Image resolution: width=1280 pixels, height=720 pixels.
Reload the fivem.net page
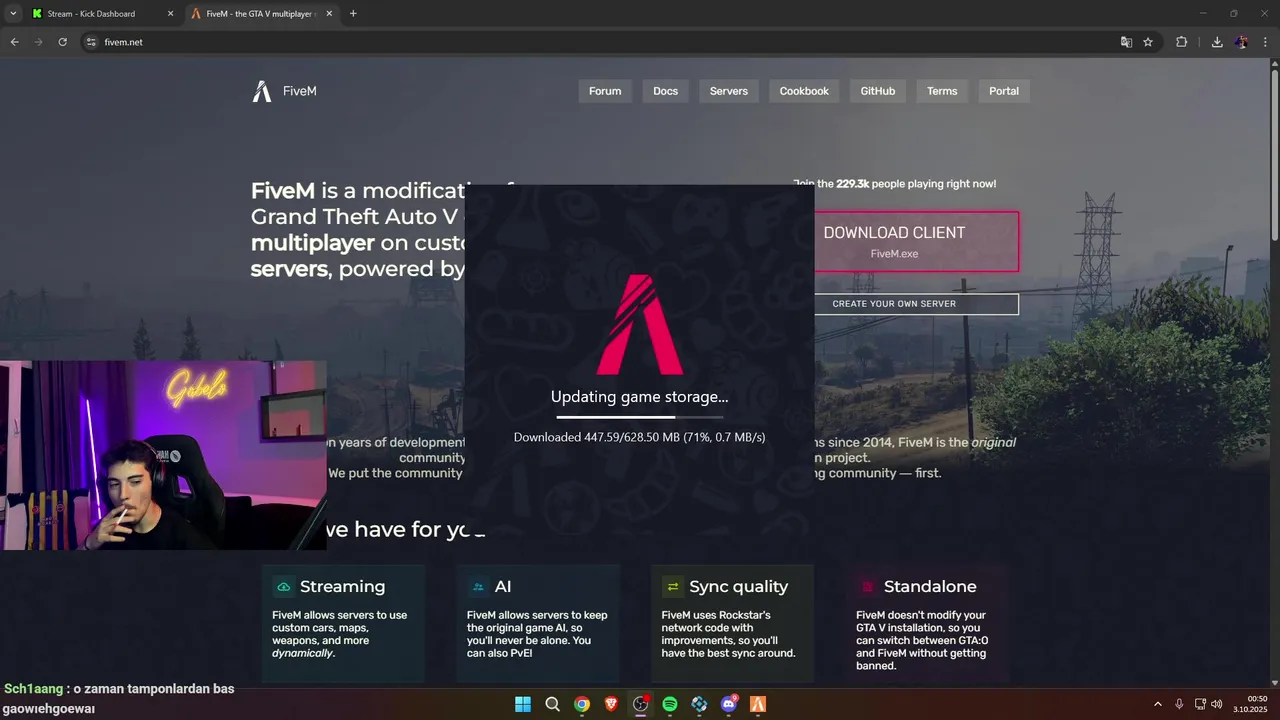[62, 42]
